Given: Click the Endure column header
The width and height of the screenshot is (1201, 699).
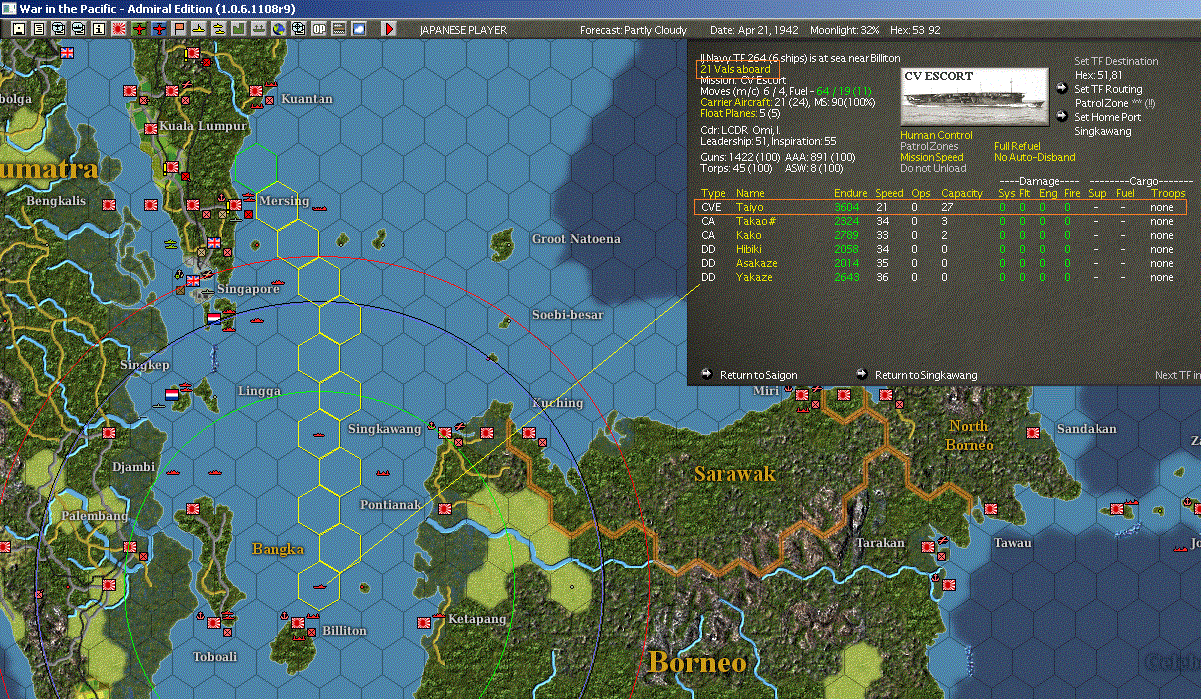Looking at the screenshot, I should 851,193.
